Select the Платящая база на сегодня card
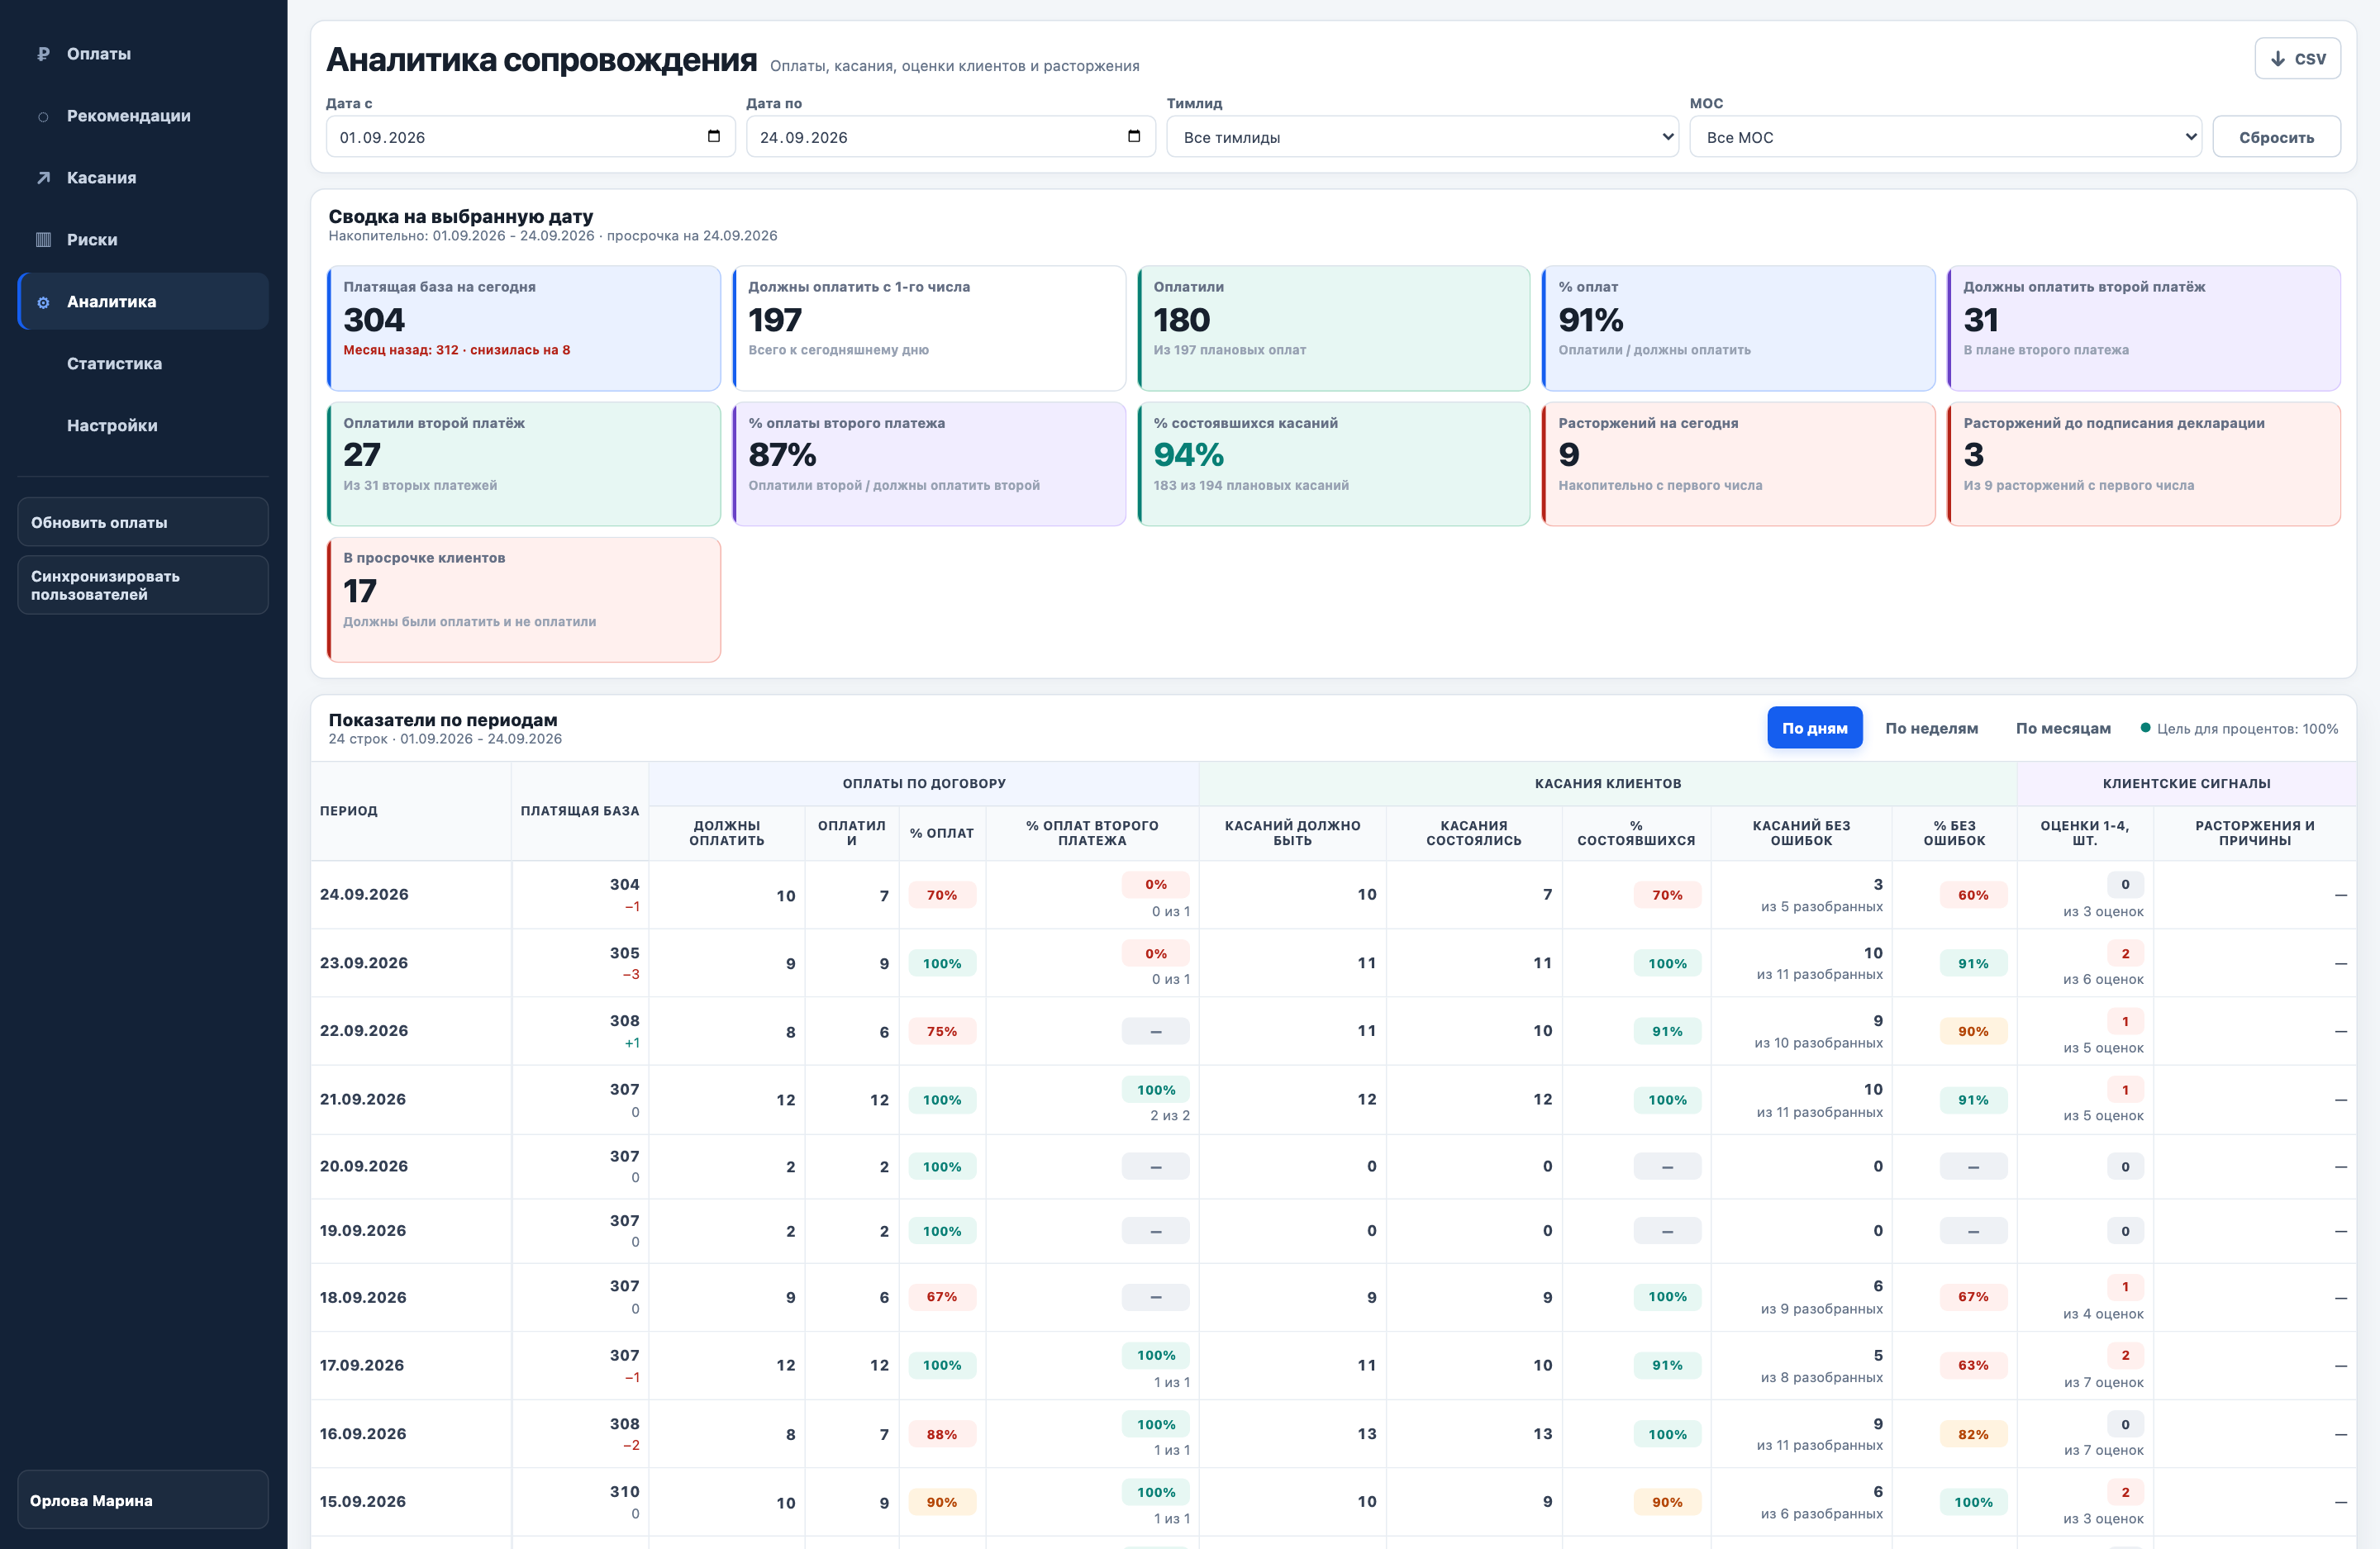 pyautogui.click(x=524, y=328)
